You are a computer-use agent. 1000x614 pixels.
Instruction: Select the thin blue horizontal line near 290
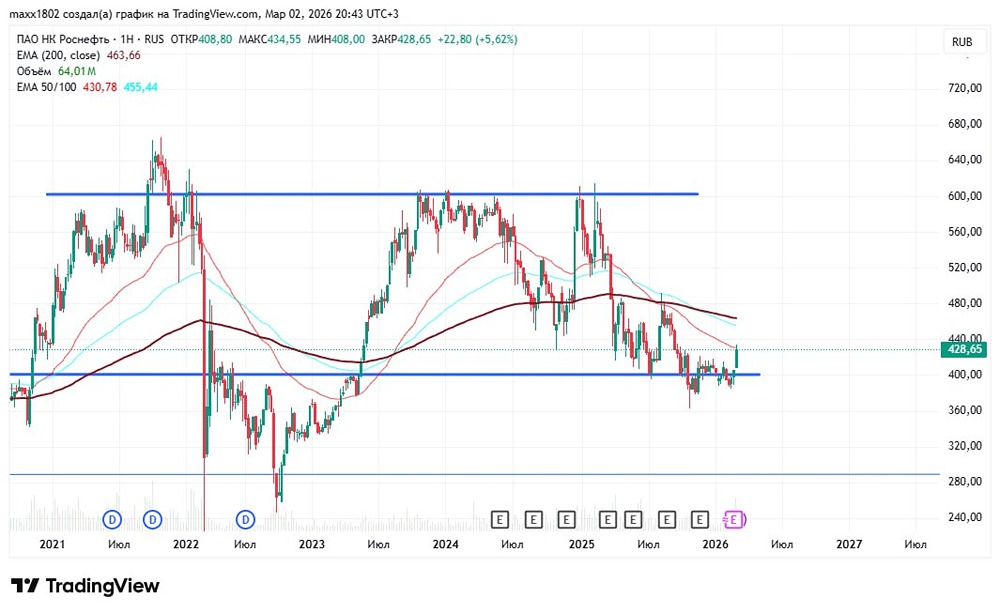point(474,474)
